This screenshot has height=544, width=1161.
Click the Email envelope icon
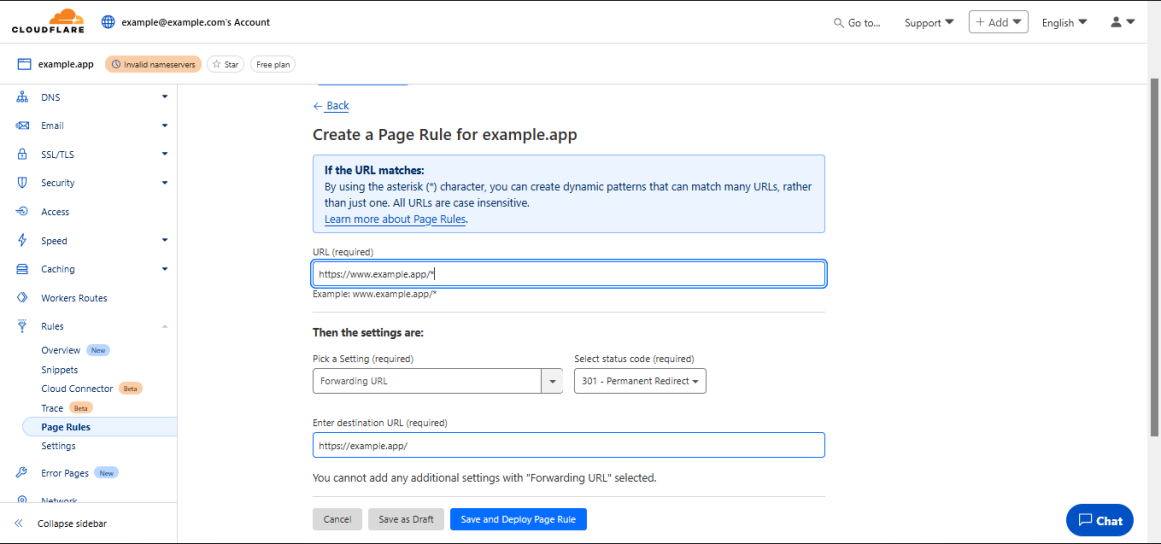tap(22, 126)
